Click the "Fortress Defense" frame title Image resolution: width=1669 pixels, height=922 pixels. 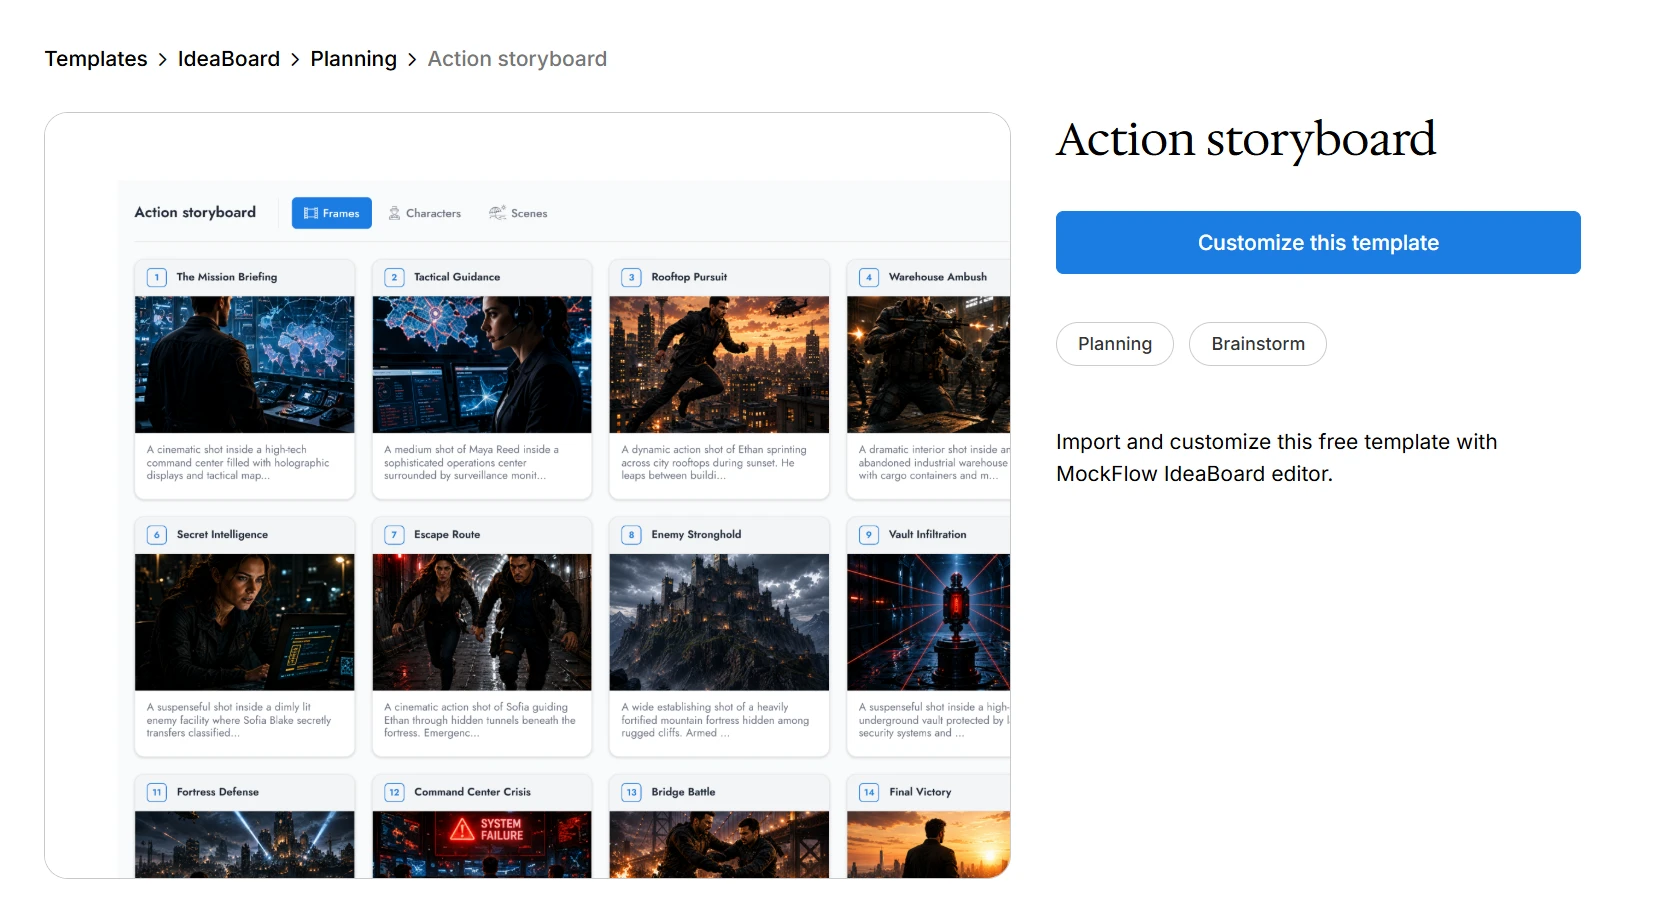pos(218,792)
